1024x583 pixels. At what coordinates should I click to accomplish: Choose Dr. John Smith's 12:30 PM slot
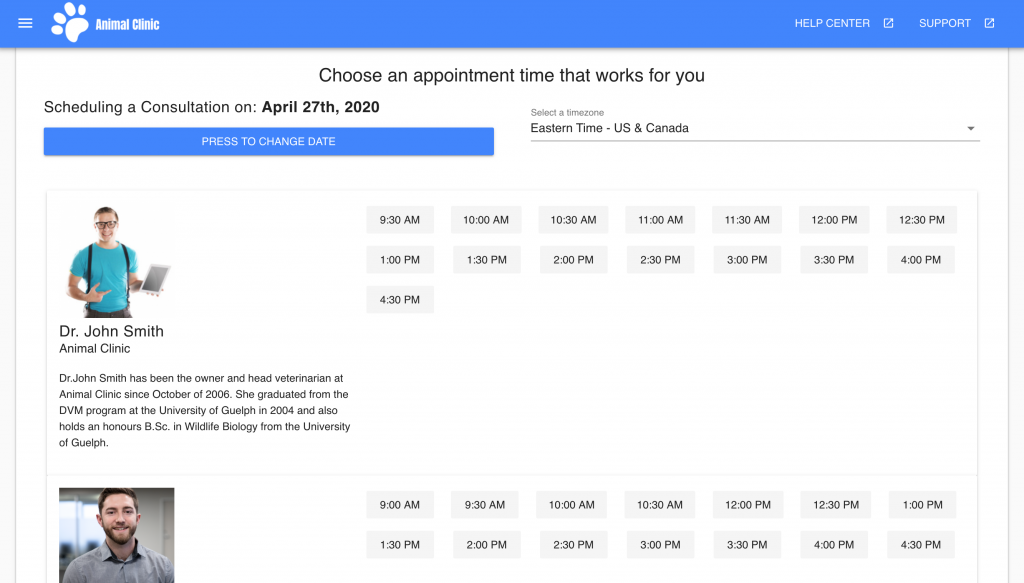point(921,220)
